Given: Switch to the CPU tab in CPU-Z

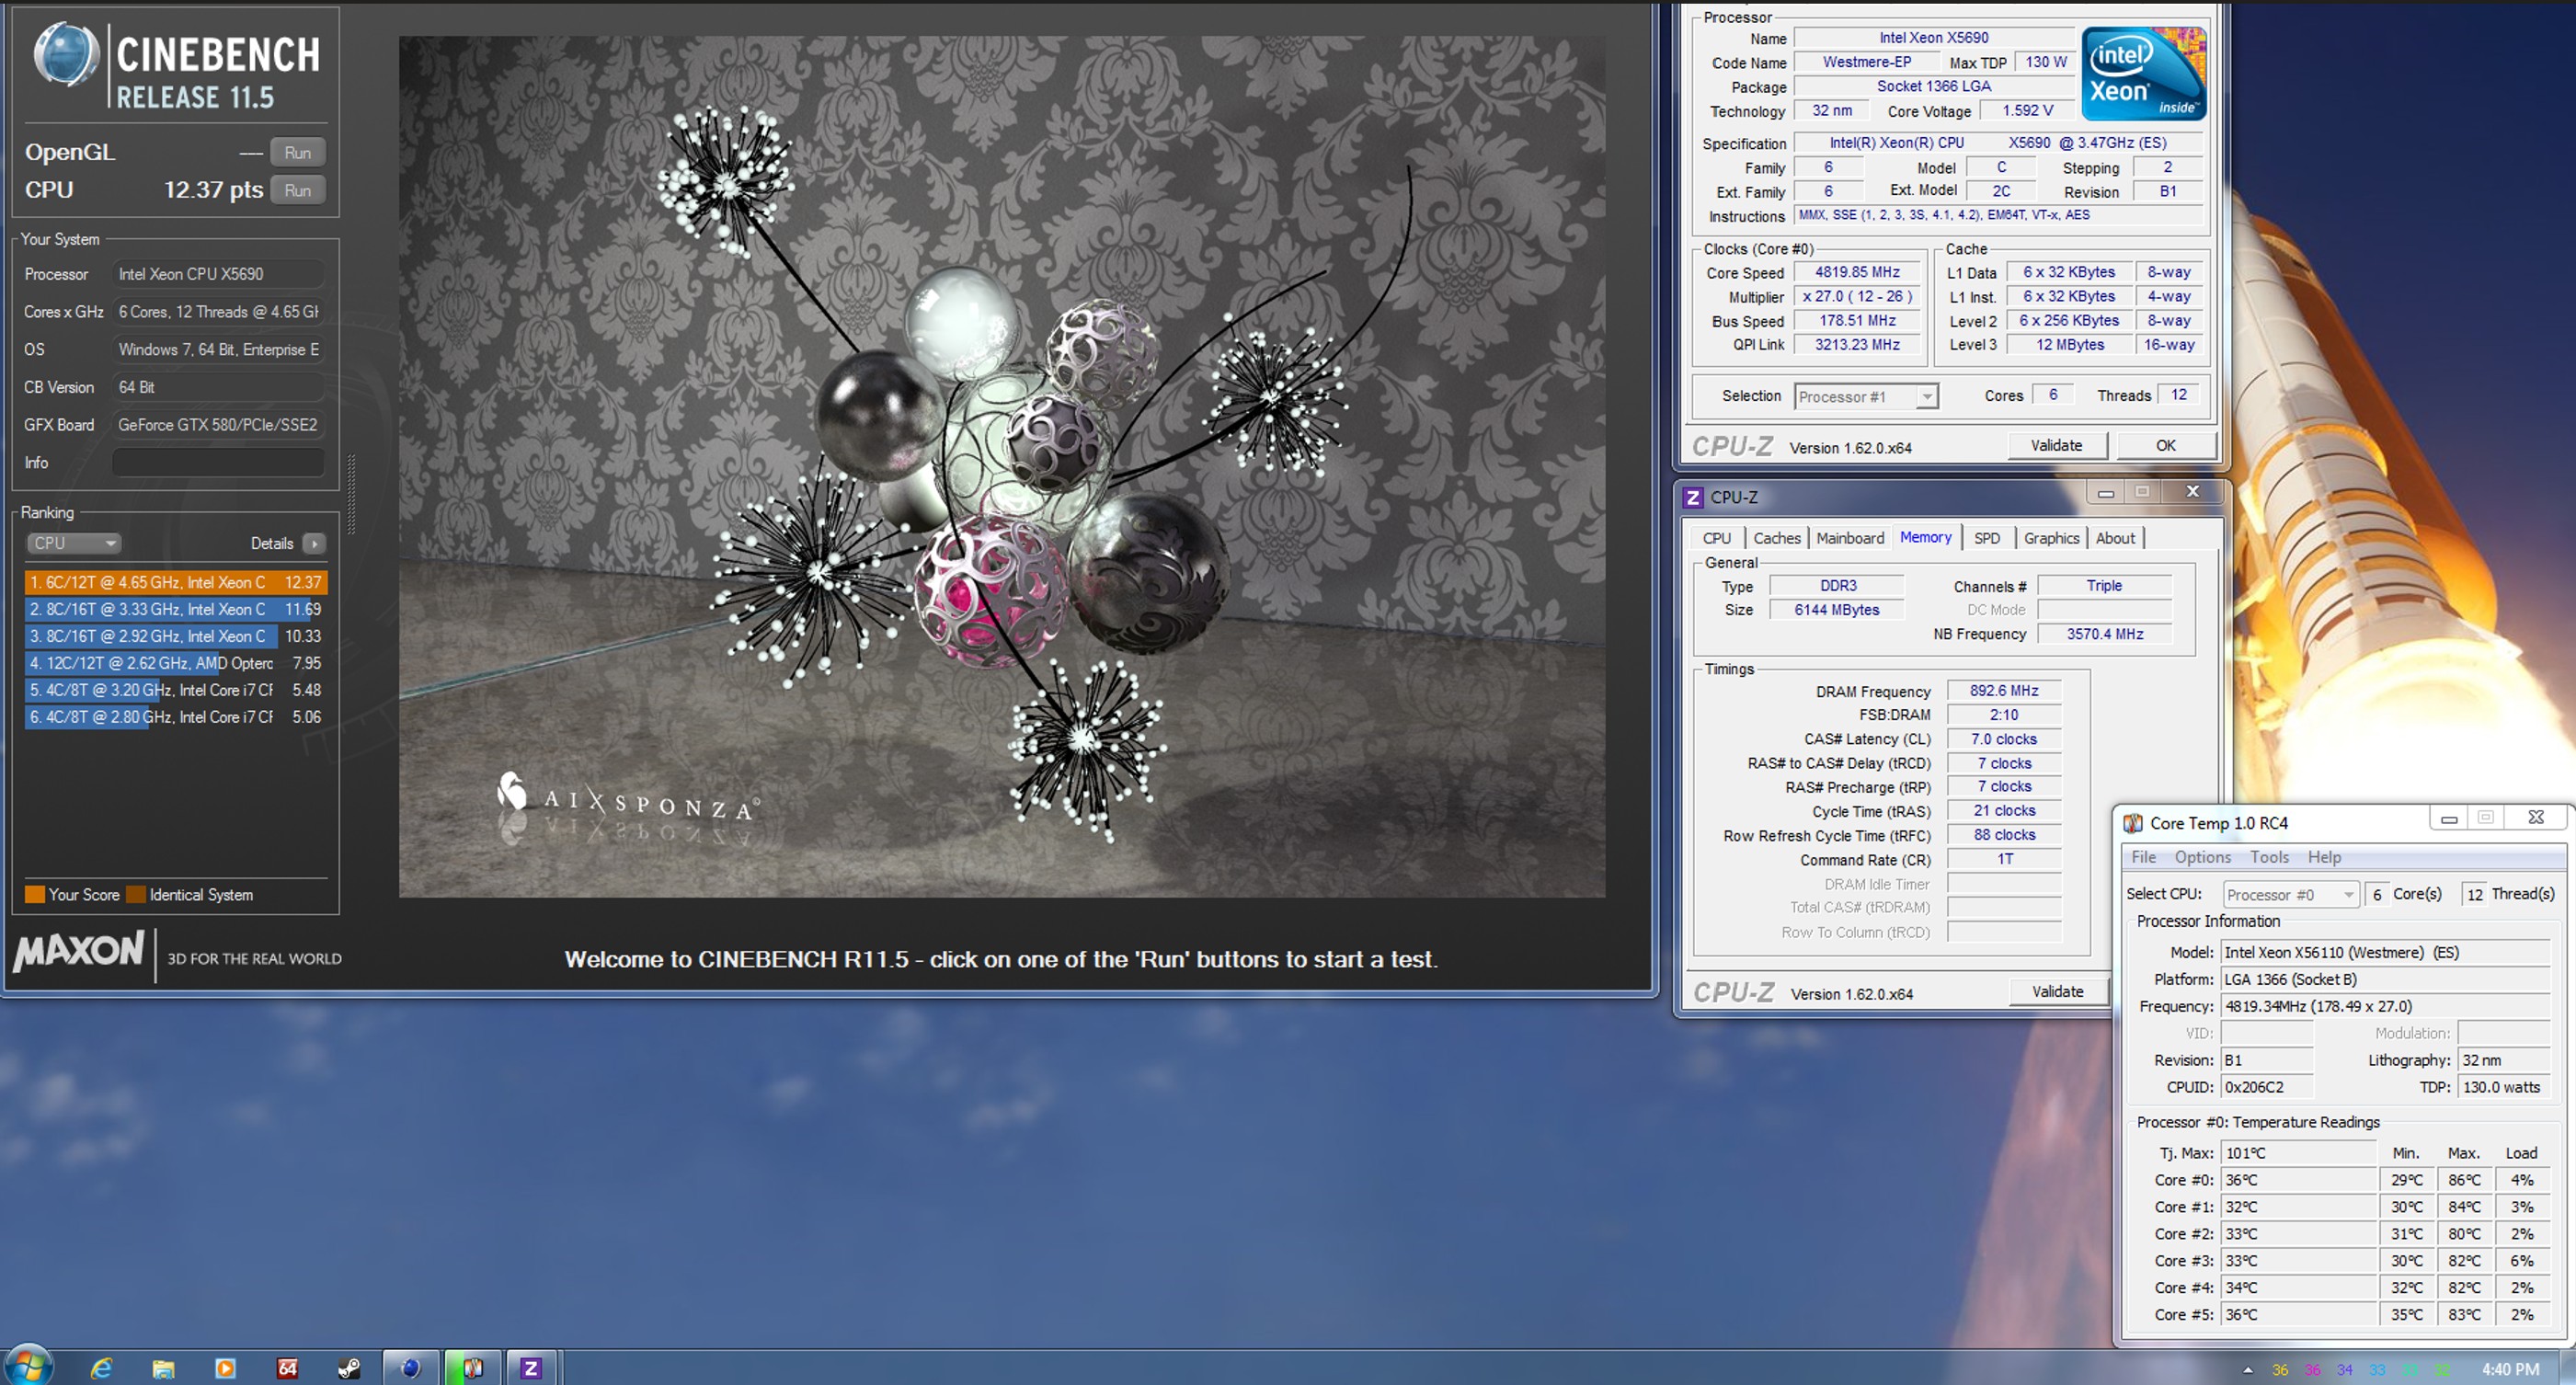Looking at the screenshot, I should (x=1716, y=538).
